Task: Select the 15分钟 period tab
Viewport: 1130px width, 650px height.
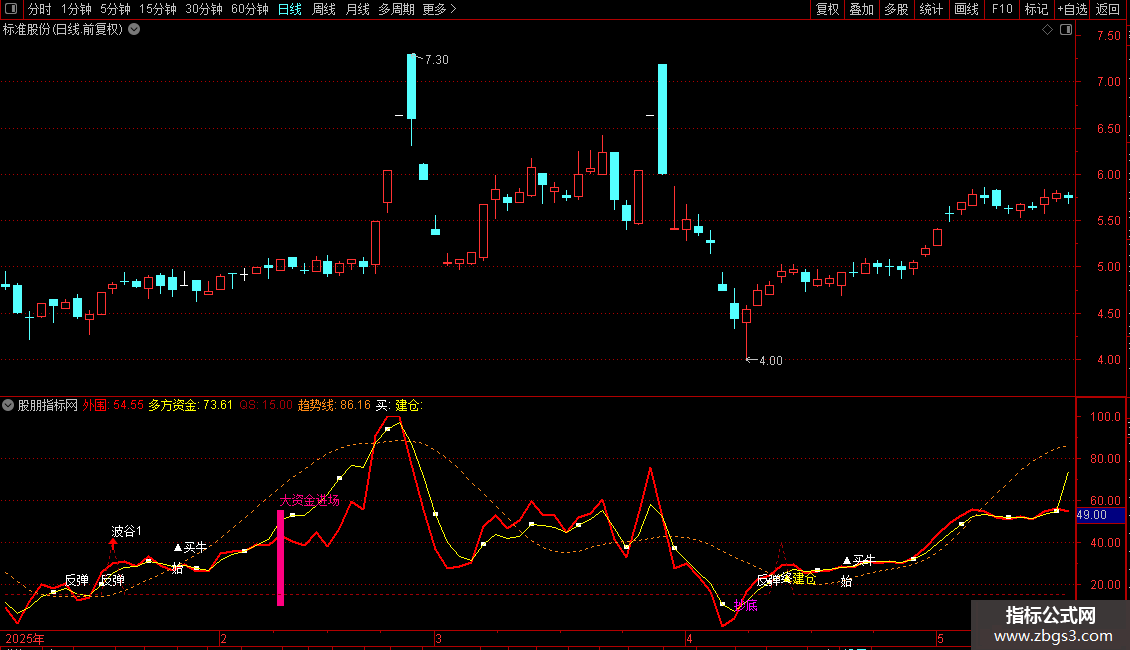Action: (158, 9)
